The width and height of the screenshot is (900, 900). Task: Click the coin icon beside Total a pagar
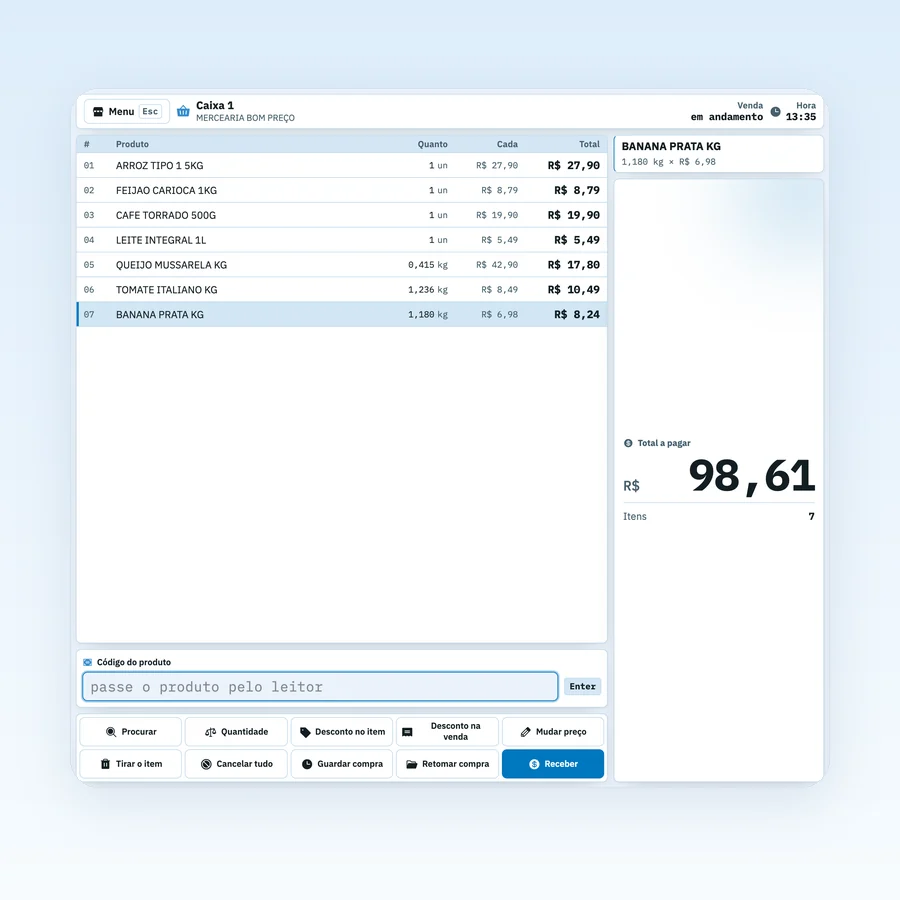(628, 443)
